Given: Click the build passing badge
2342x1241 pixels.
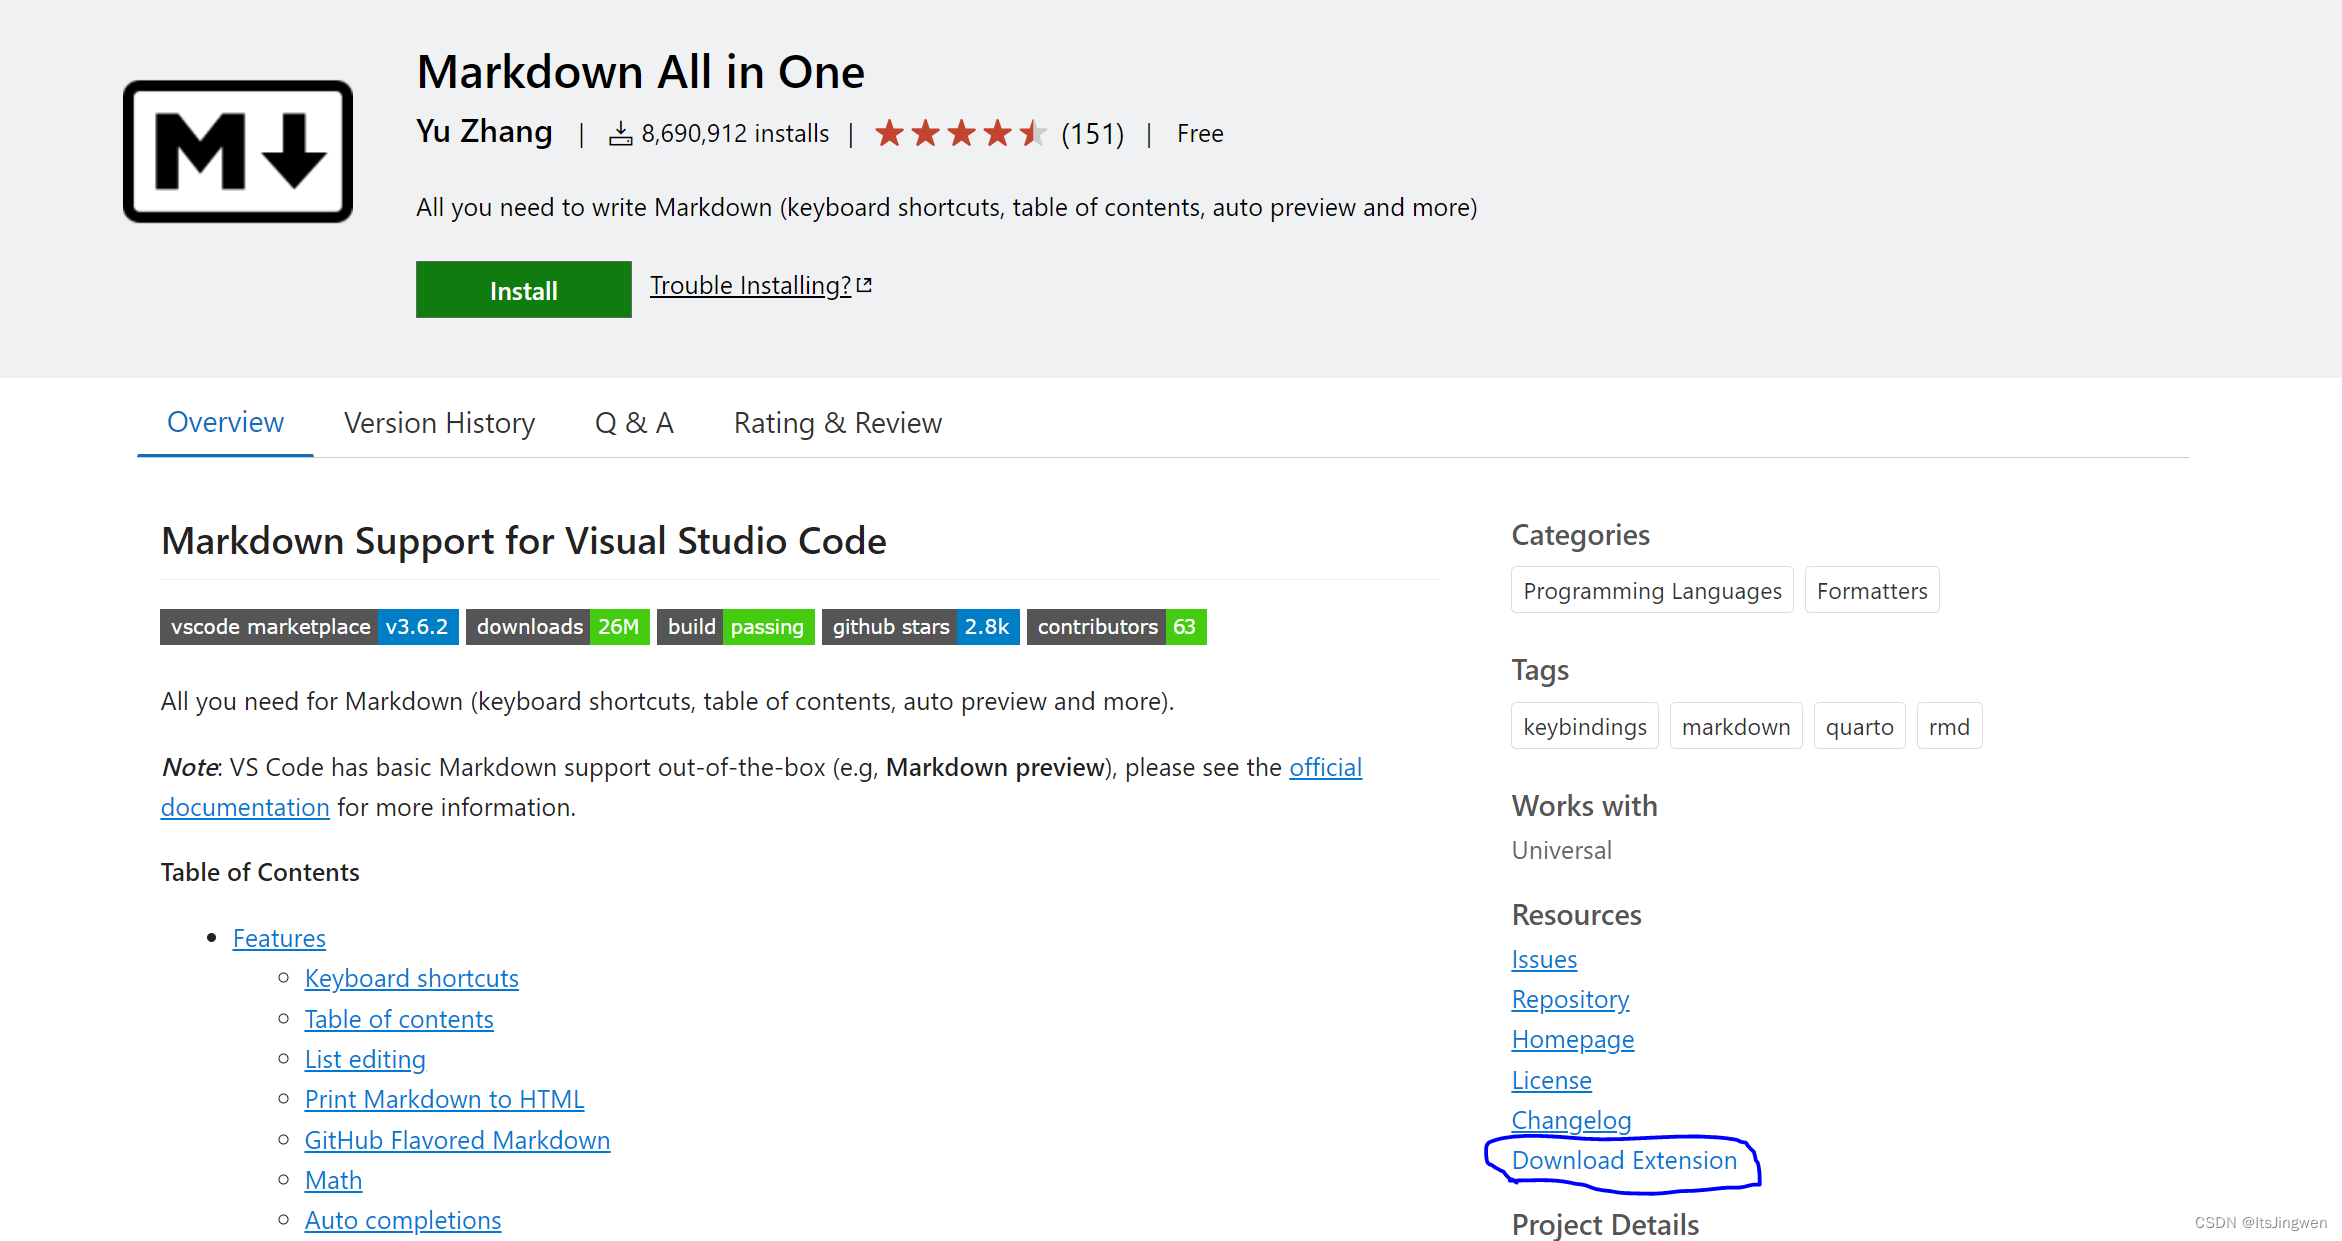Looking at the screenshot, I should click(735, 627).
